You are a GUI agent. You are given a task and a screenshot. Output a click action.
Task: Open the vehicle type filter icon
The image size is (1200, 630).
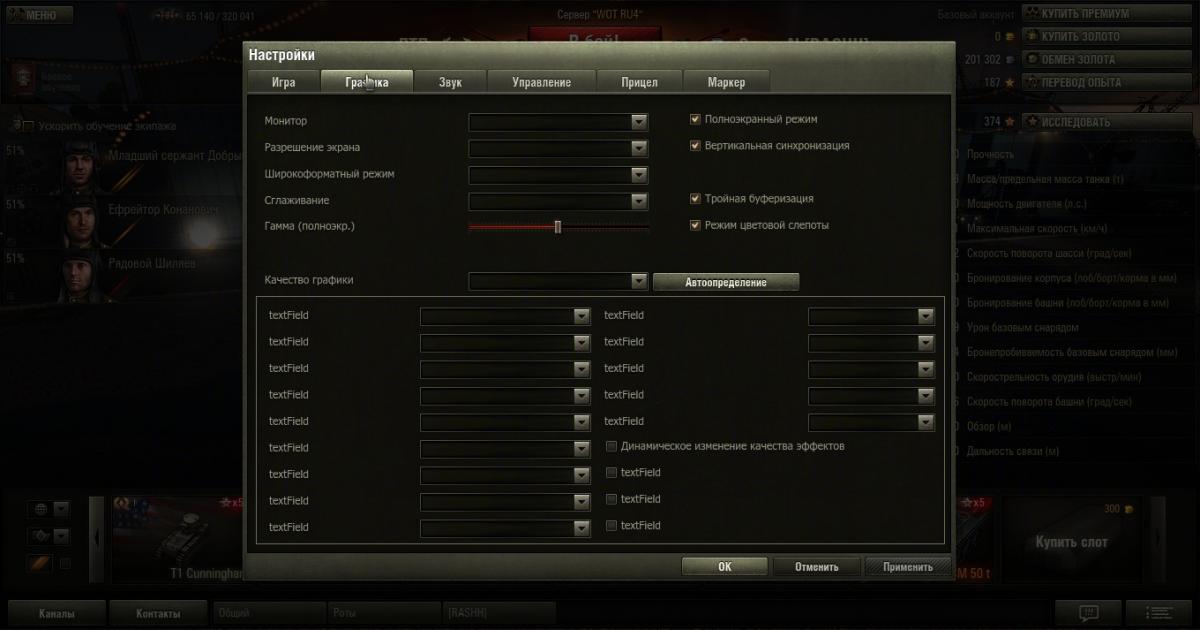pyautogui.click(x=41, y=536)
